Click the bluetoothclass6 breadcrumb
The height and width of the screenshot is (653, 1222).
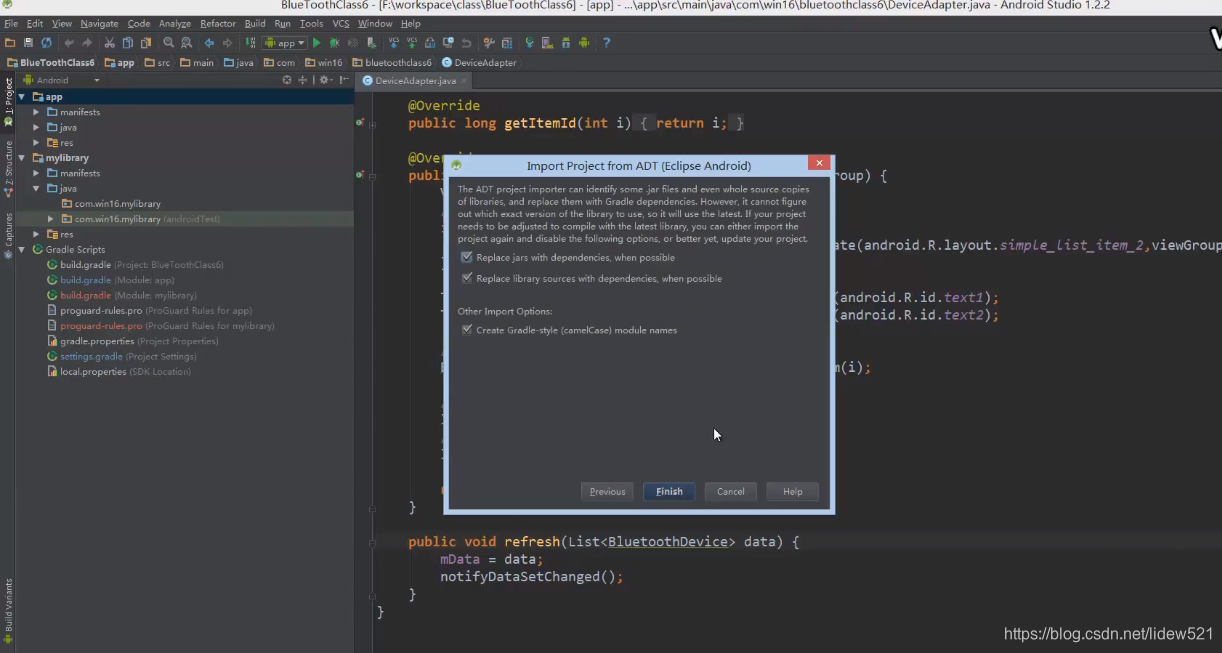(392, 62)
